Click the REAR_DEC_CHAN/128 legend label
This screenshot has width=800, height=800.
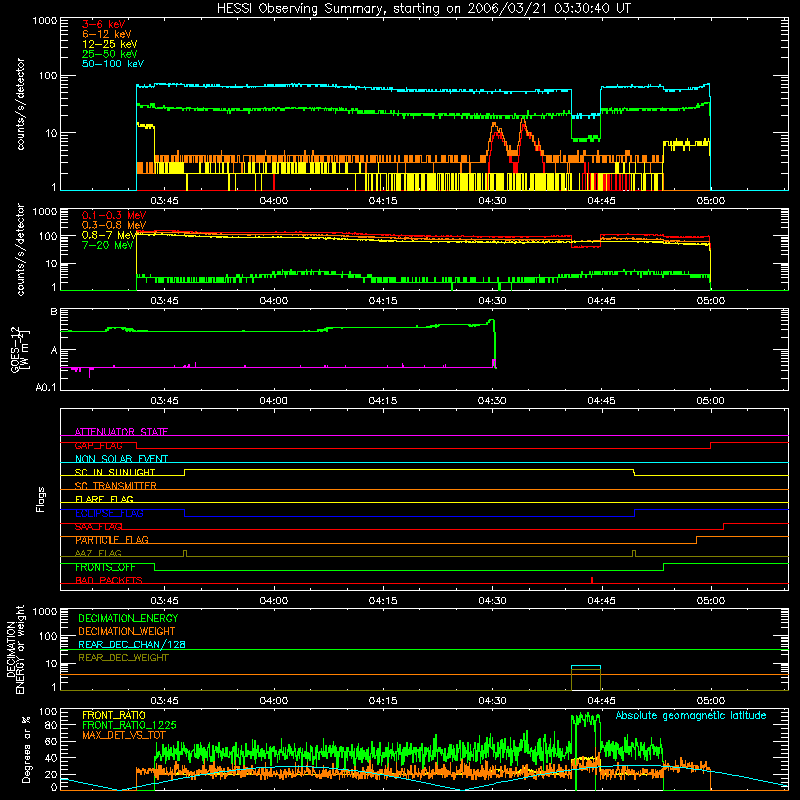pos(132,644)
